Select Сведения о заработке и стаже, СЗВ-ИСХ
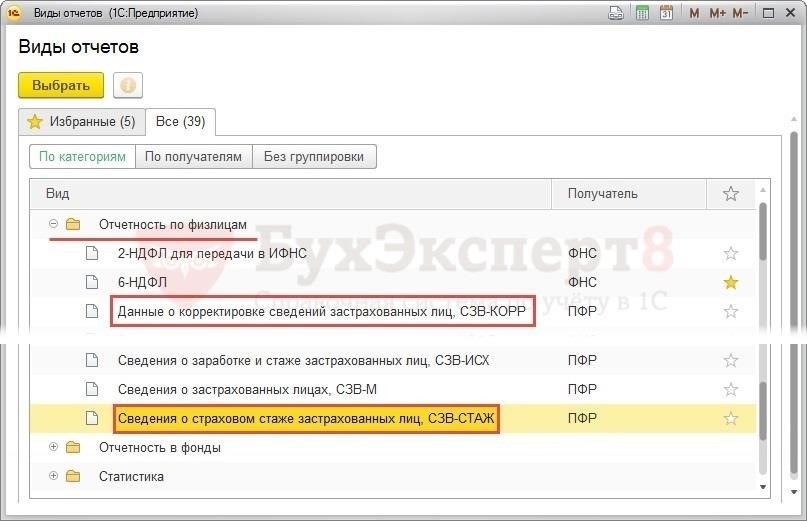This screenshot has height=530, width=807. (x=303, y=360)
